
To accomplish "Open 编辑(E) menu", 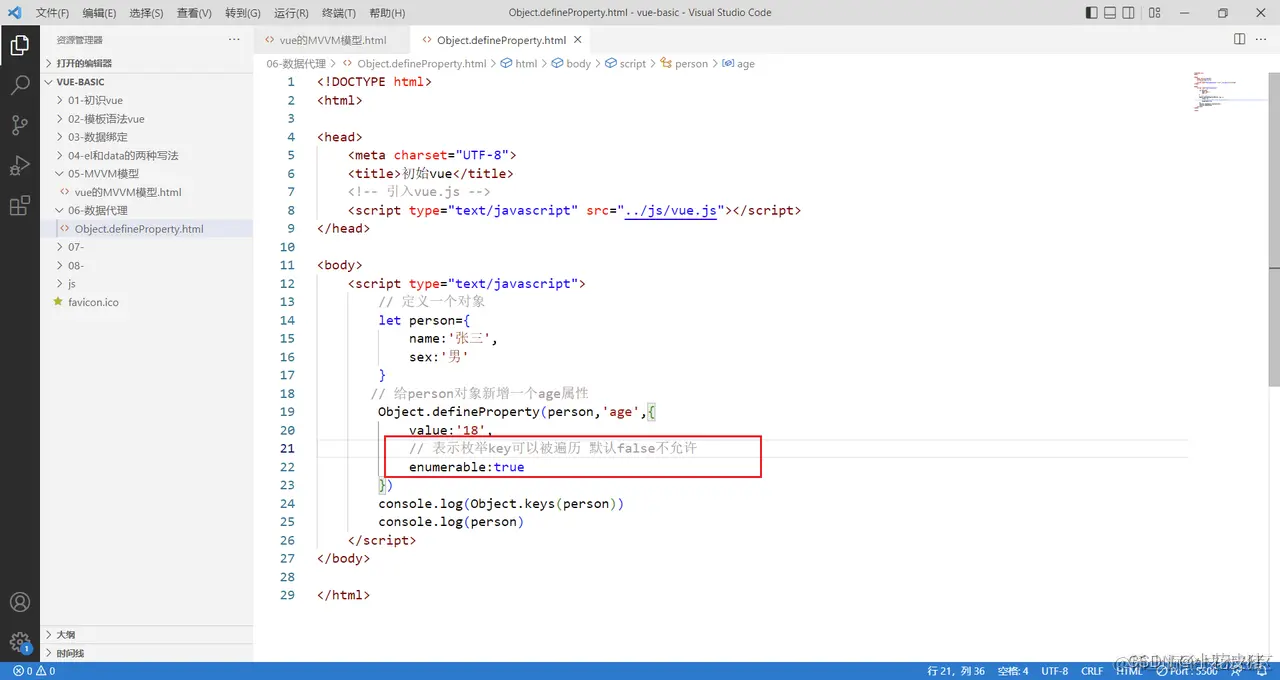I will (99, 13).
